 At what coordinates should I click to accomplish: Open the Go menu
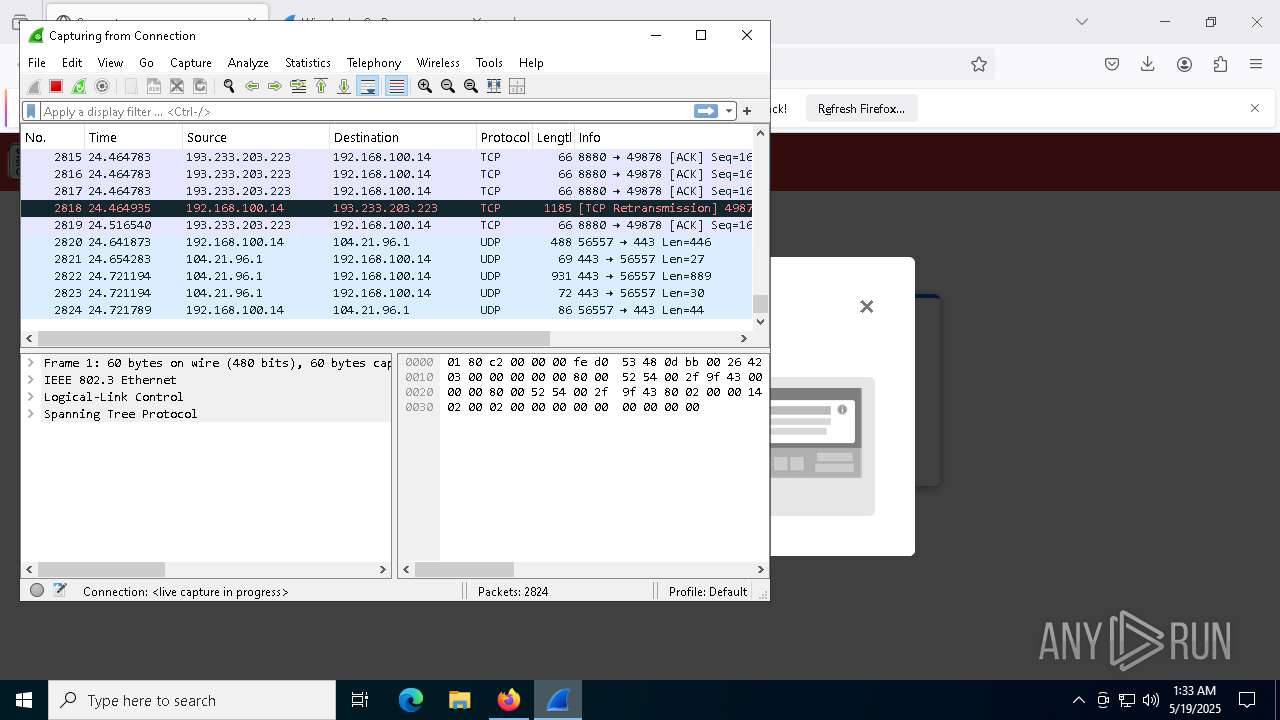tap(147, 62)
